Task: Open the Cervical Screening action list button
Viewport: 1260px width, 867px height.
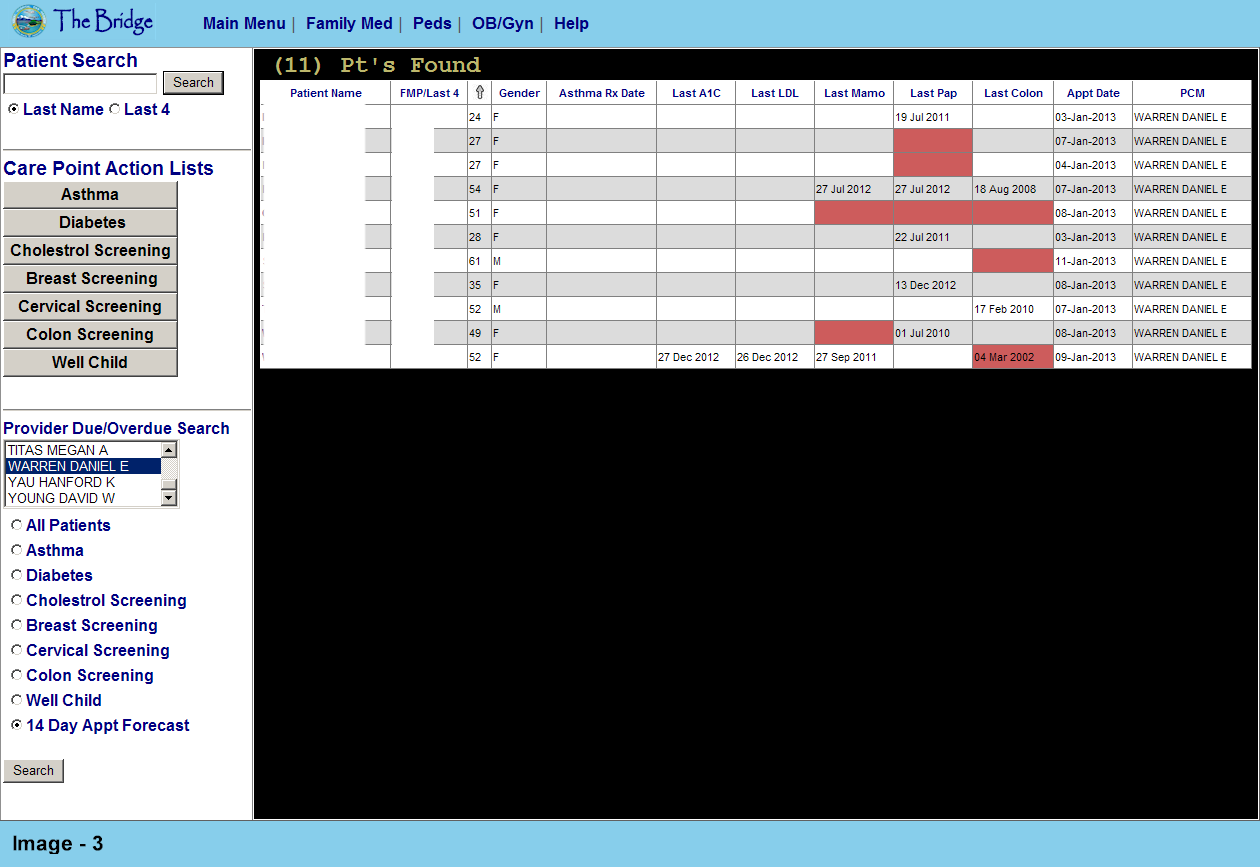Action: (x=90, y=307)
